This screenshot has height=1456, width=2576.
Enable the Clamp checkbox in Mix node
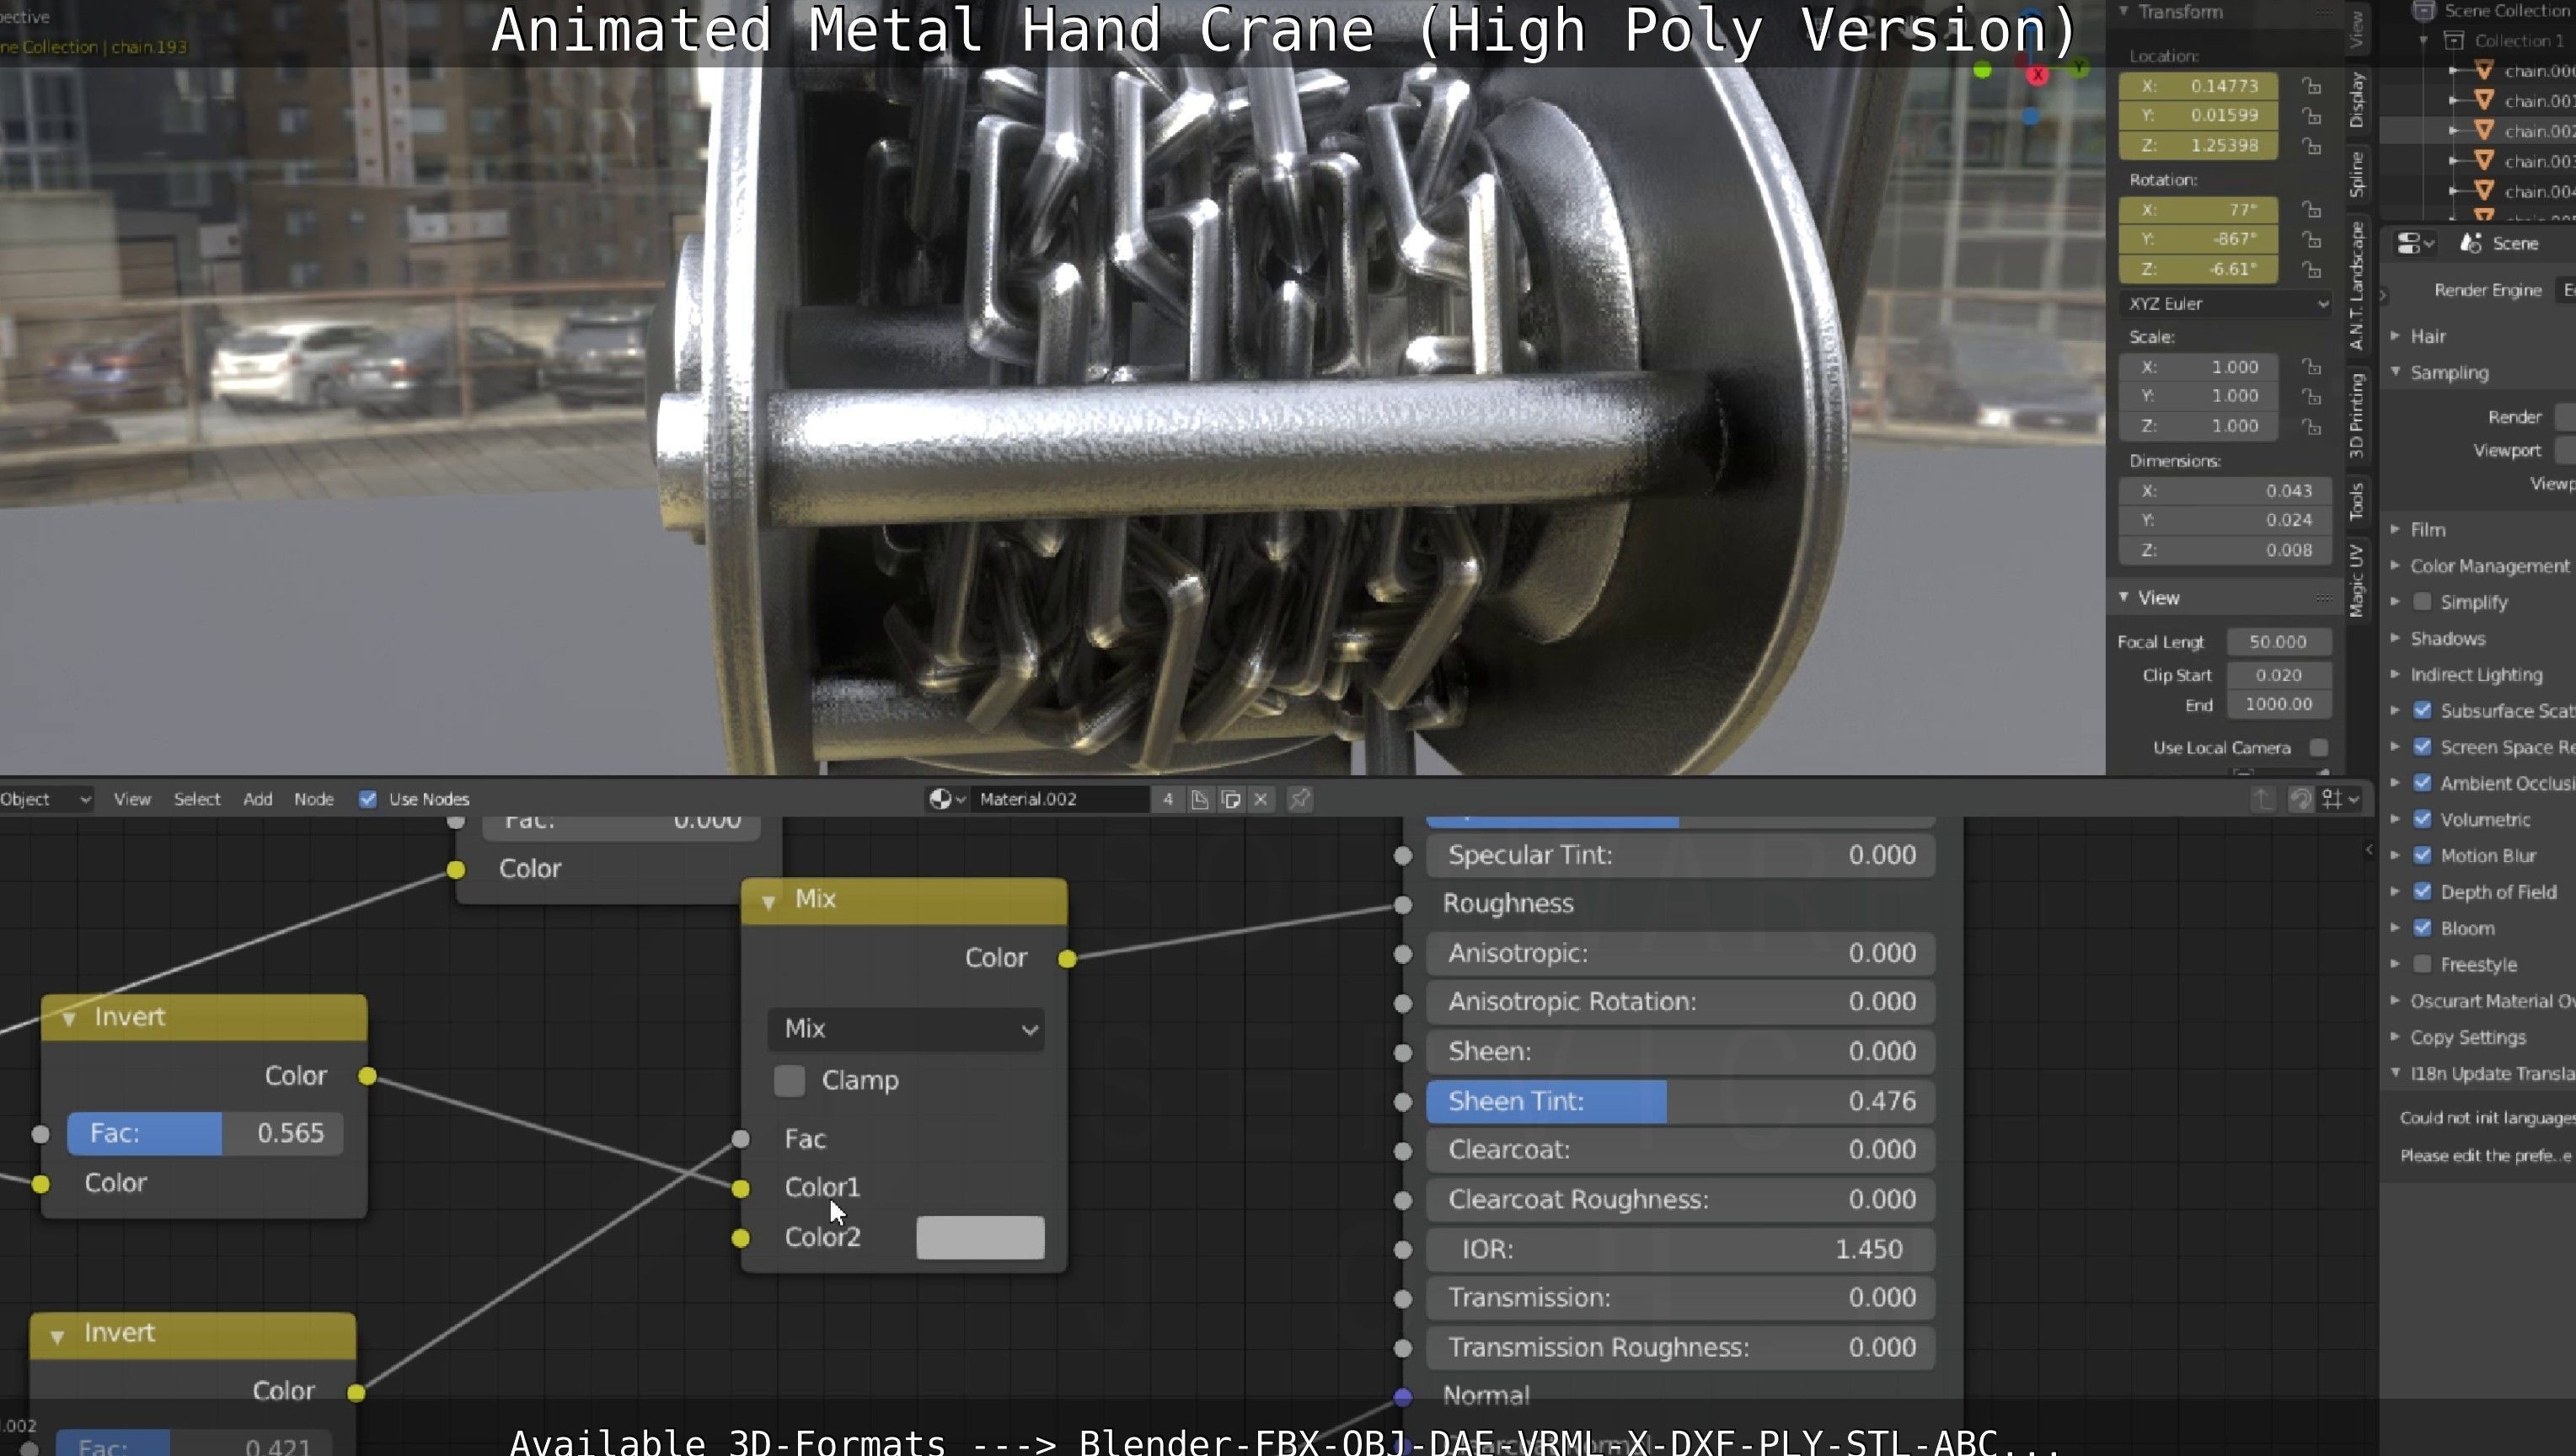click(789, 1081)
